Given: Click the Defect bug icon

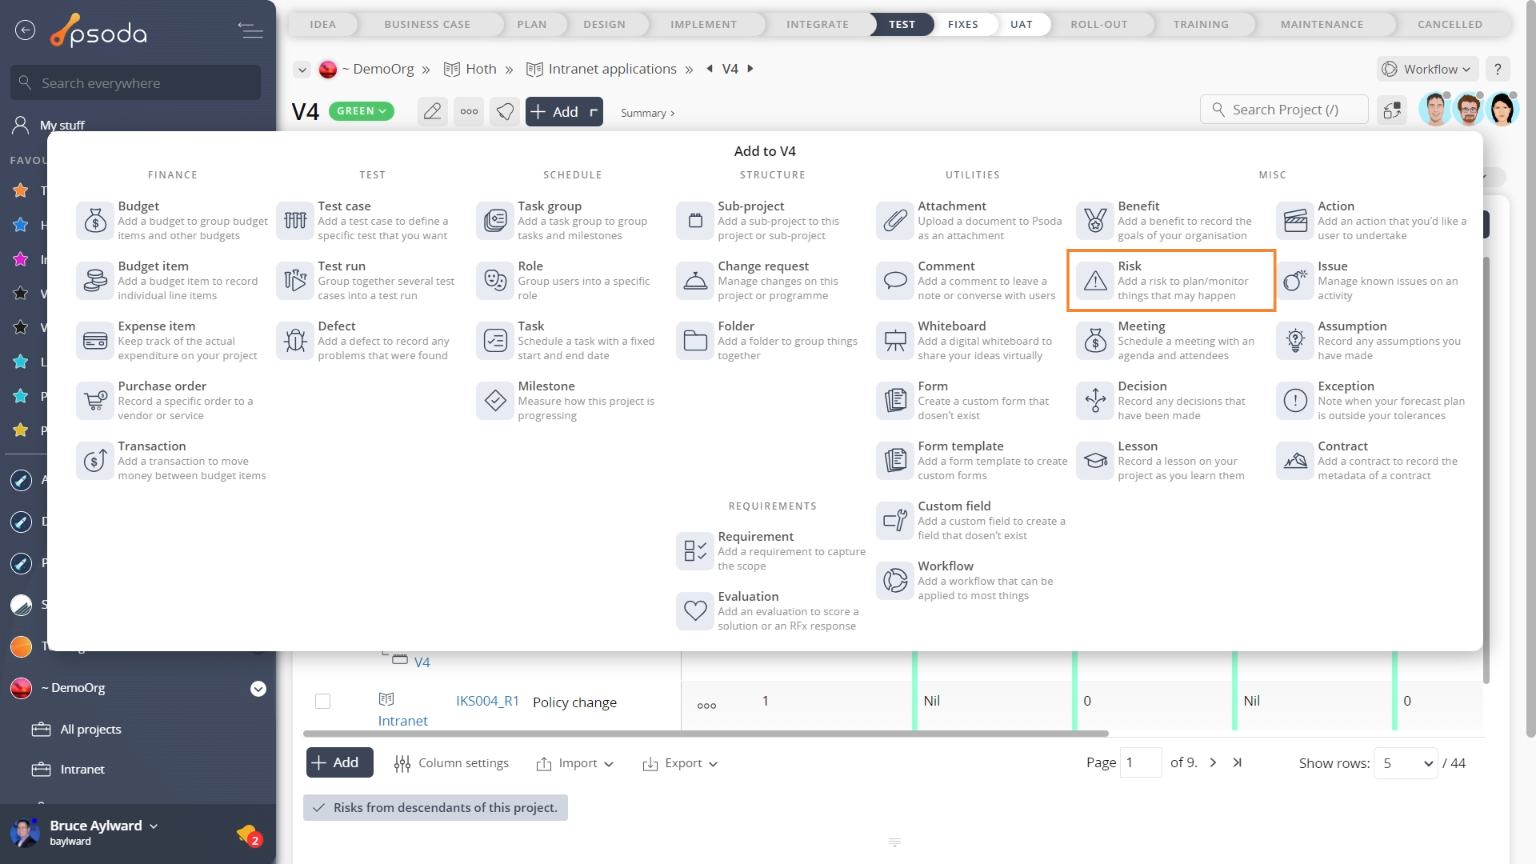Looking at the screenshot, I should (x=295, y=341).
